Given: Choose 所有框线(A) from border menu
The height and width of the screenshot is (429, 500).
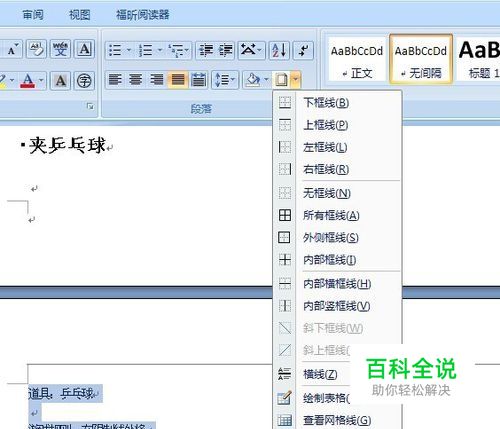Looking at the screenshot, I should [x=337, y=215].
